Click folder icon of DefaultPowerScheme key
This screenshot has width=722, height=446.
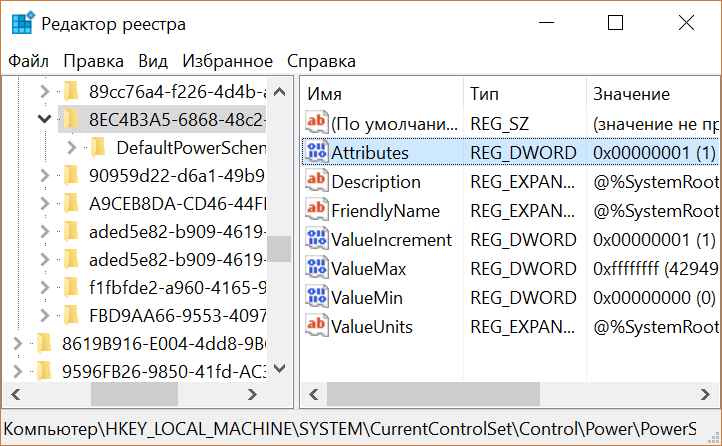pyautogui.click(x=99, y=147)
